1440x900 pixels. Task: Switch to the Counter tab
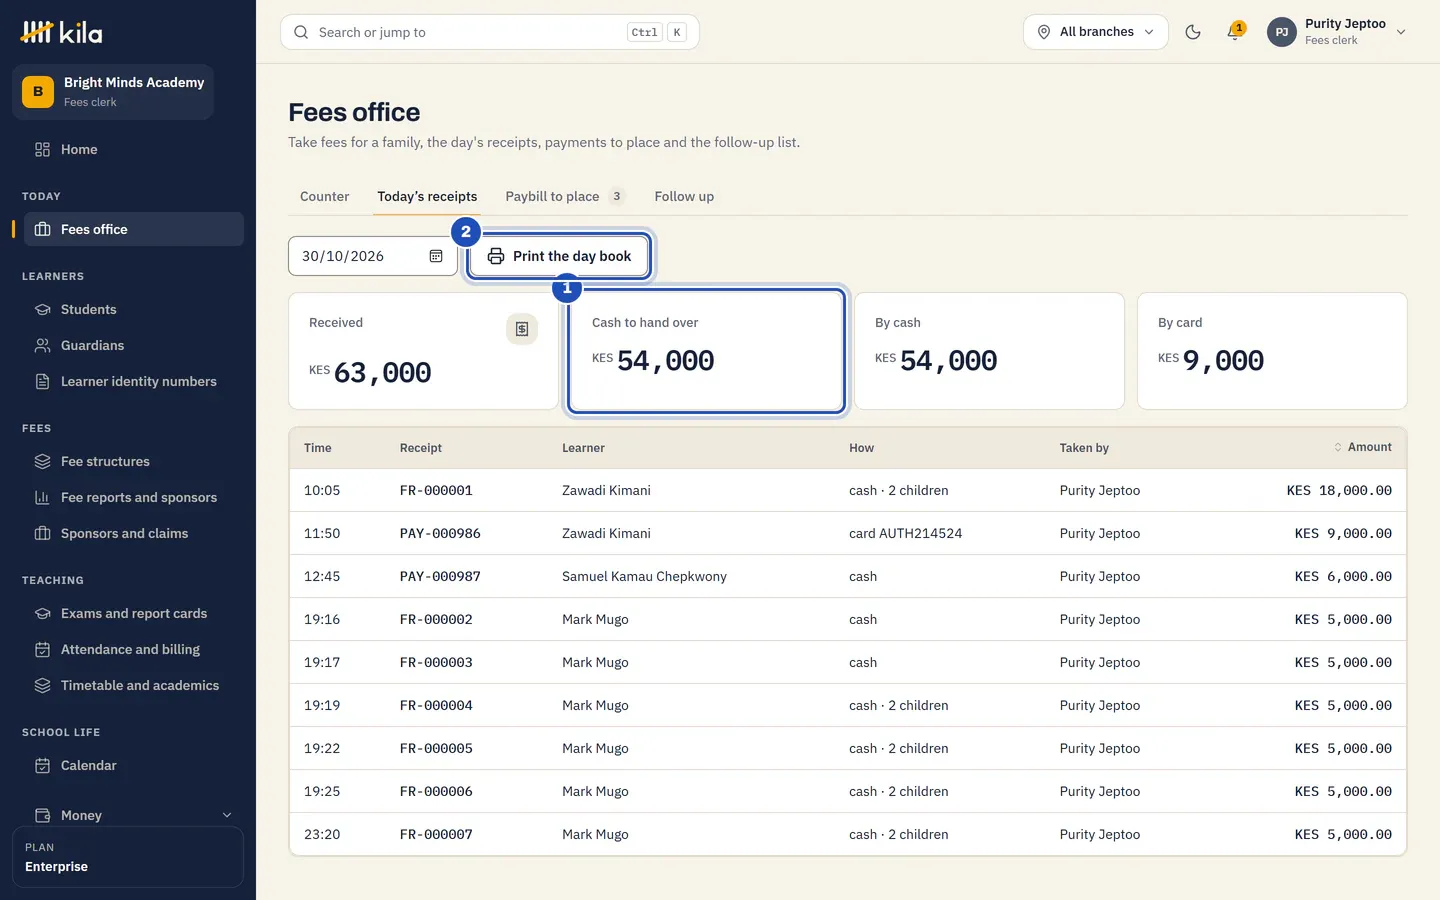coord(325,196)
